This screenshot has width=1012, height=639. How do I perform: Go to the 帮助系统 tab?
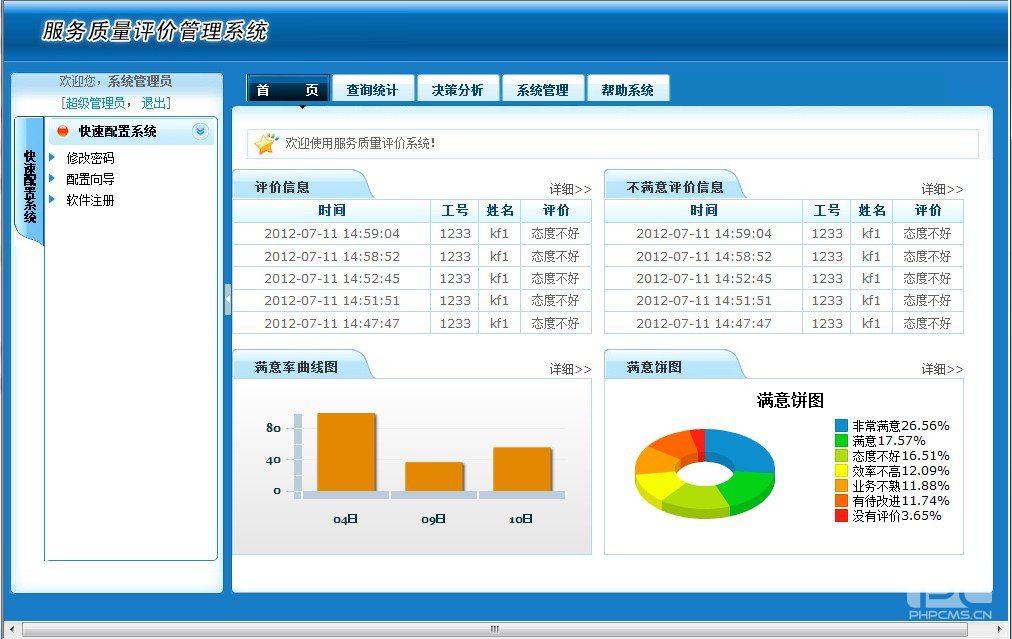(x=627, y=90)
